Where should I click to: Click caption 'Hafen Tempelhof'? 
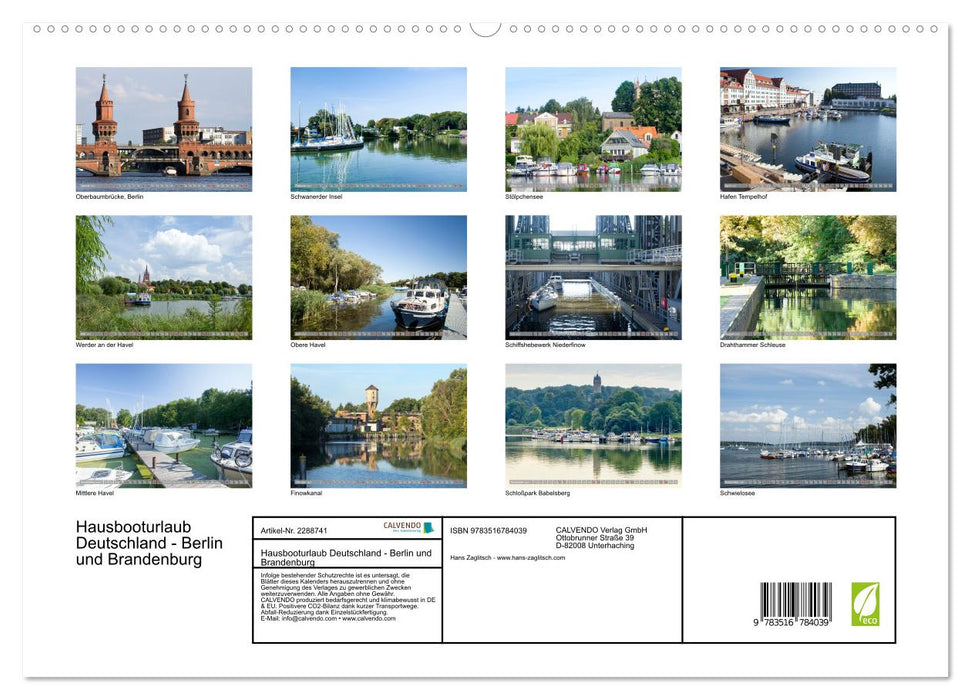pos(743,197)
